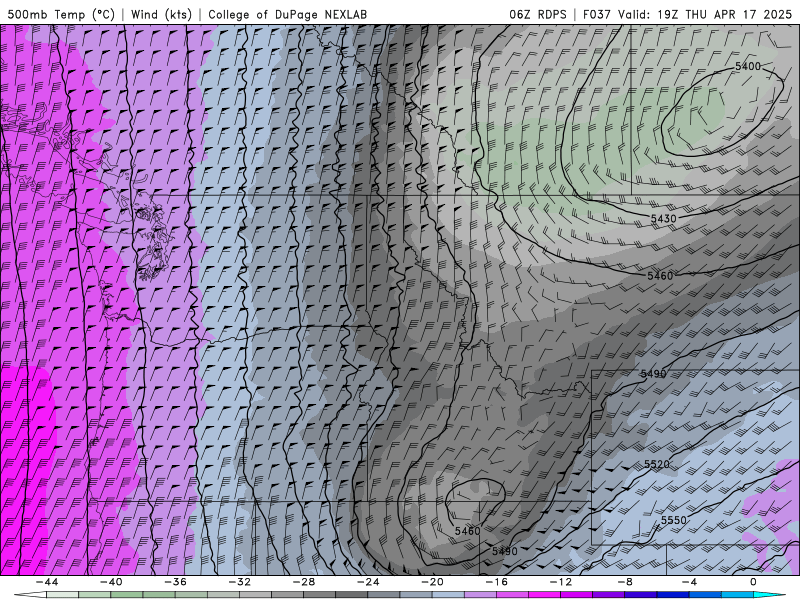
Task: Click the -4 colorbar tick label
Action: pos(689,582)
